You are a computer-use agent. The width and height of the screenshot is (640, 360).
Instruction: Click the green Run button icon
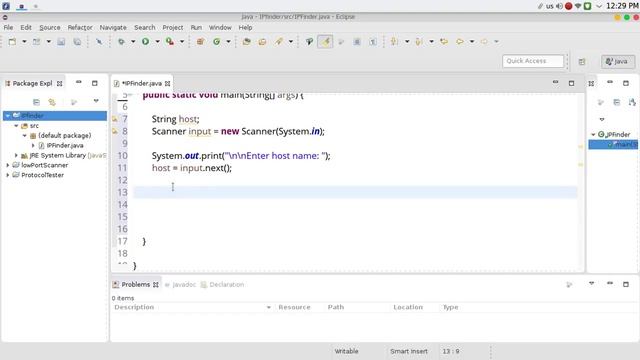[x=145, y=42]
